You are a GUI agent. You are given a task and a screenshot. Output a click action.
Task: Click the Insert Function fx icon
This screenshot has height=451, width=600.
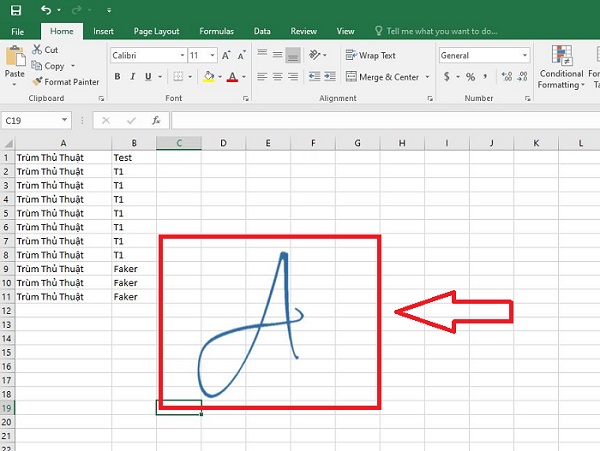(x=155, y=120)
